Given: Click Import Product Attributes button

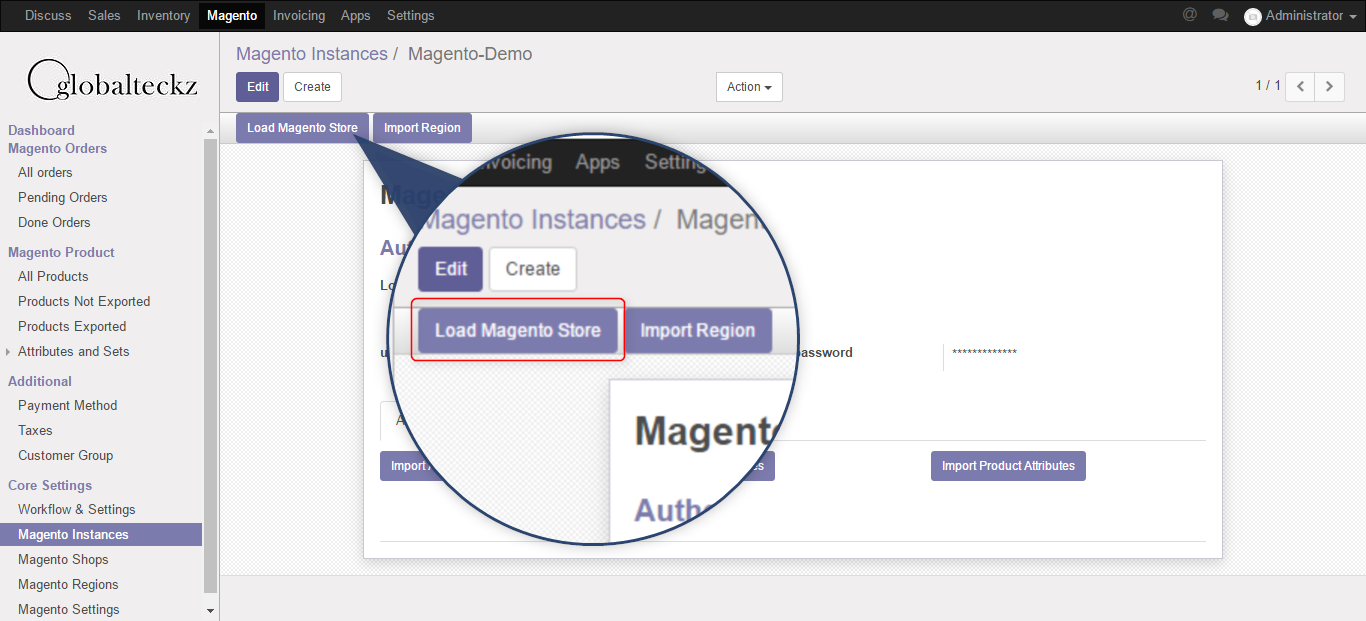Looking at the screenshot, I should [1008, 466].
